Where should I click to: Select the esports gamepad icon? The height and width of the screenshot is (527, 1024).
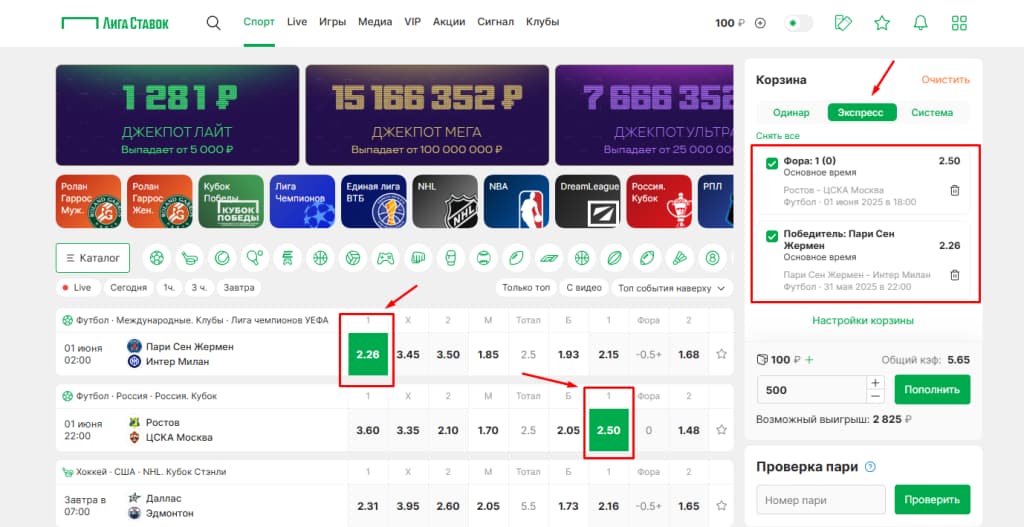point(385,258)
